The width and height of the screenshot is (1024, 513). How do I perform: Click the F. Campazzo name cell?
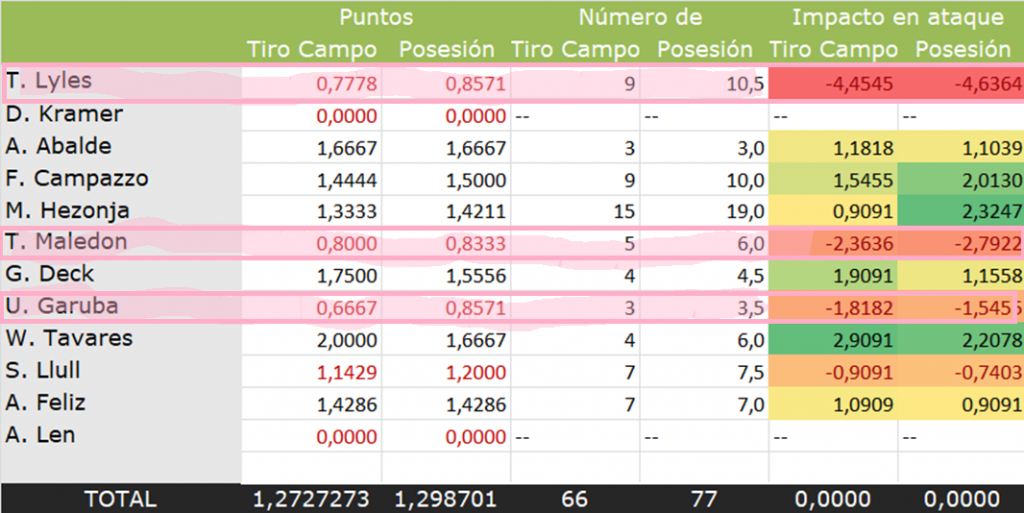pyautogui.click(x=78, y=179)
